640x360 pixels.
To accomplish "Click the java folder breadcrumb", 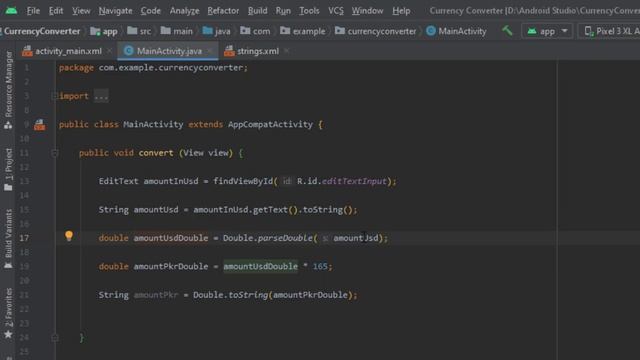I will point(217,31).
